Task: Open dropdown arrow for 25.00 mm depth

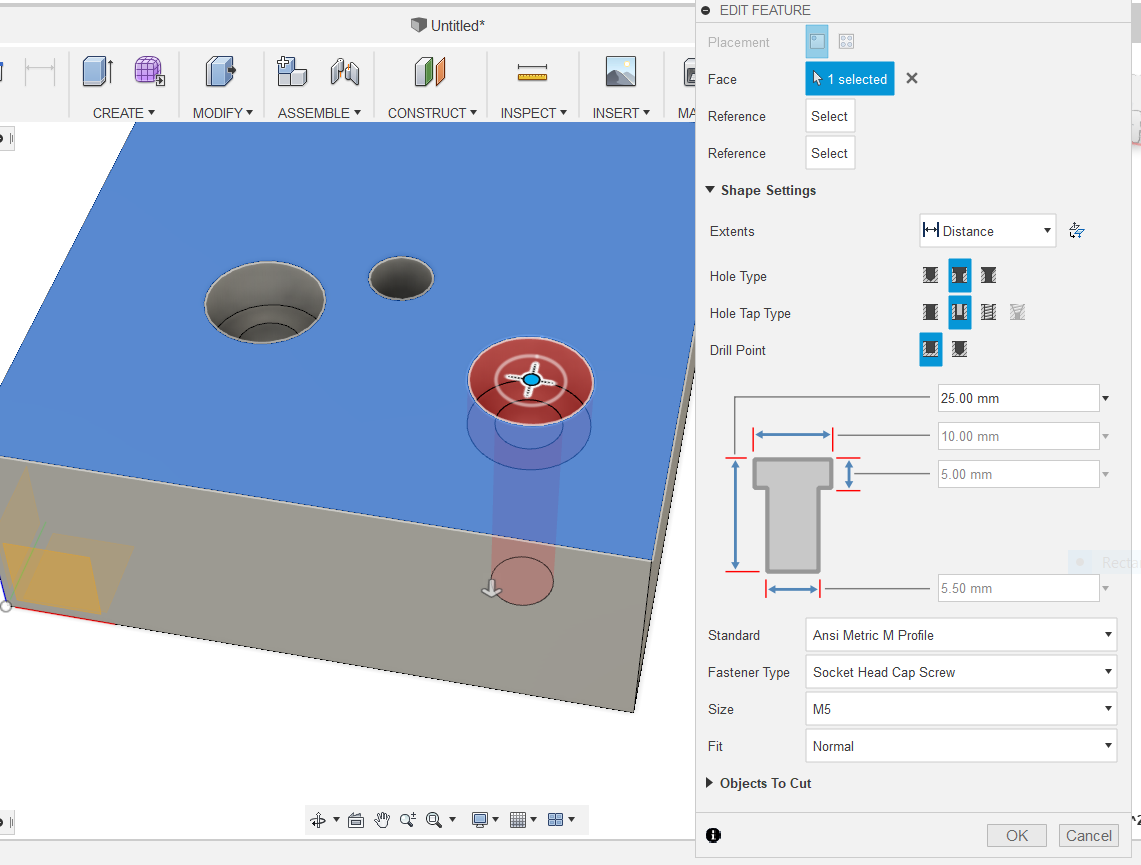Action: (x=1105, y=399)
